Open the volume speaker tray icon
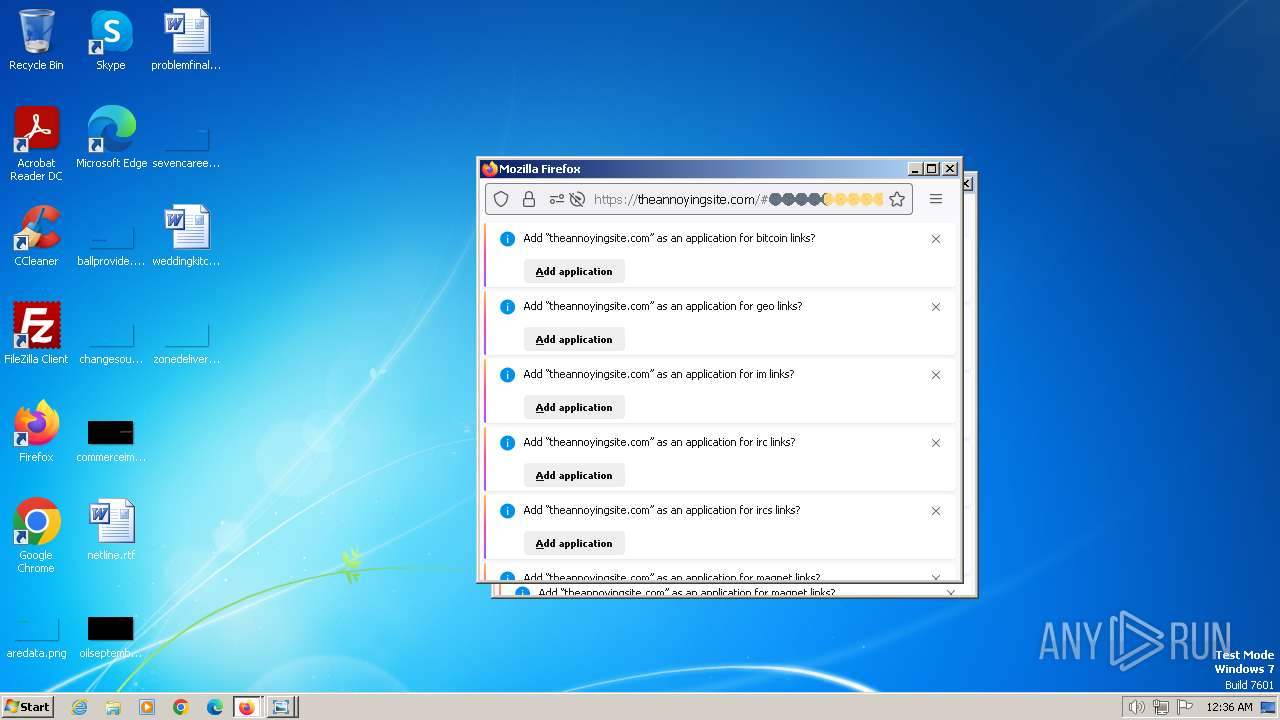1280x720 pixels. click(x=1136, y=707)
